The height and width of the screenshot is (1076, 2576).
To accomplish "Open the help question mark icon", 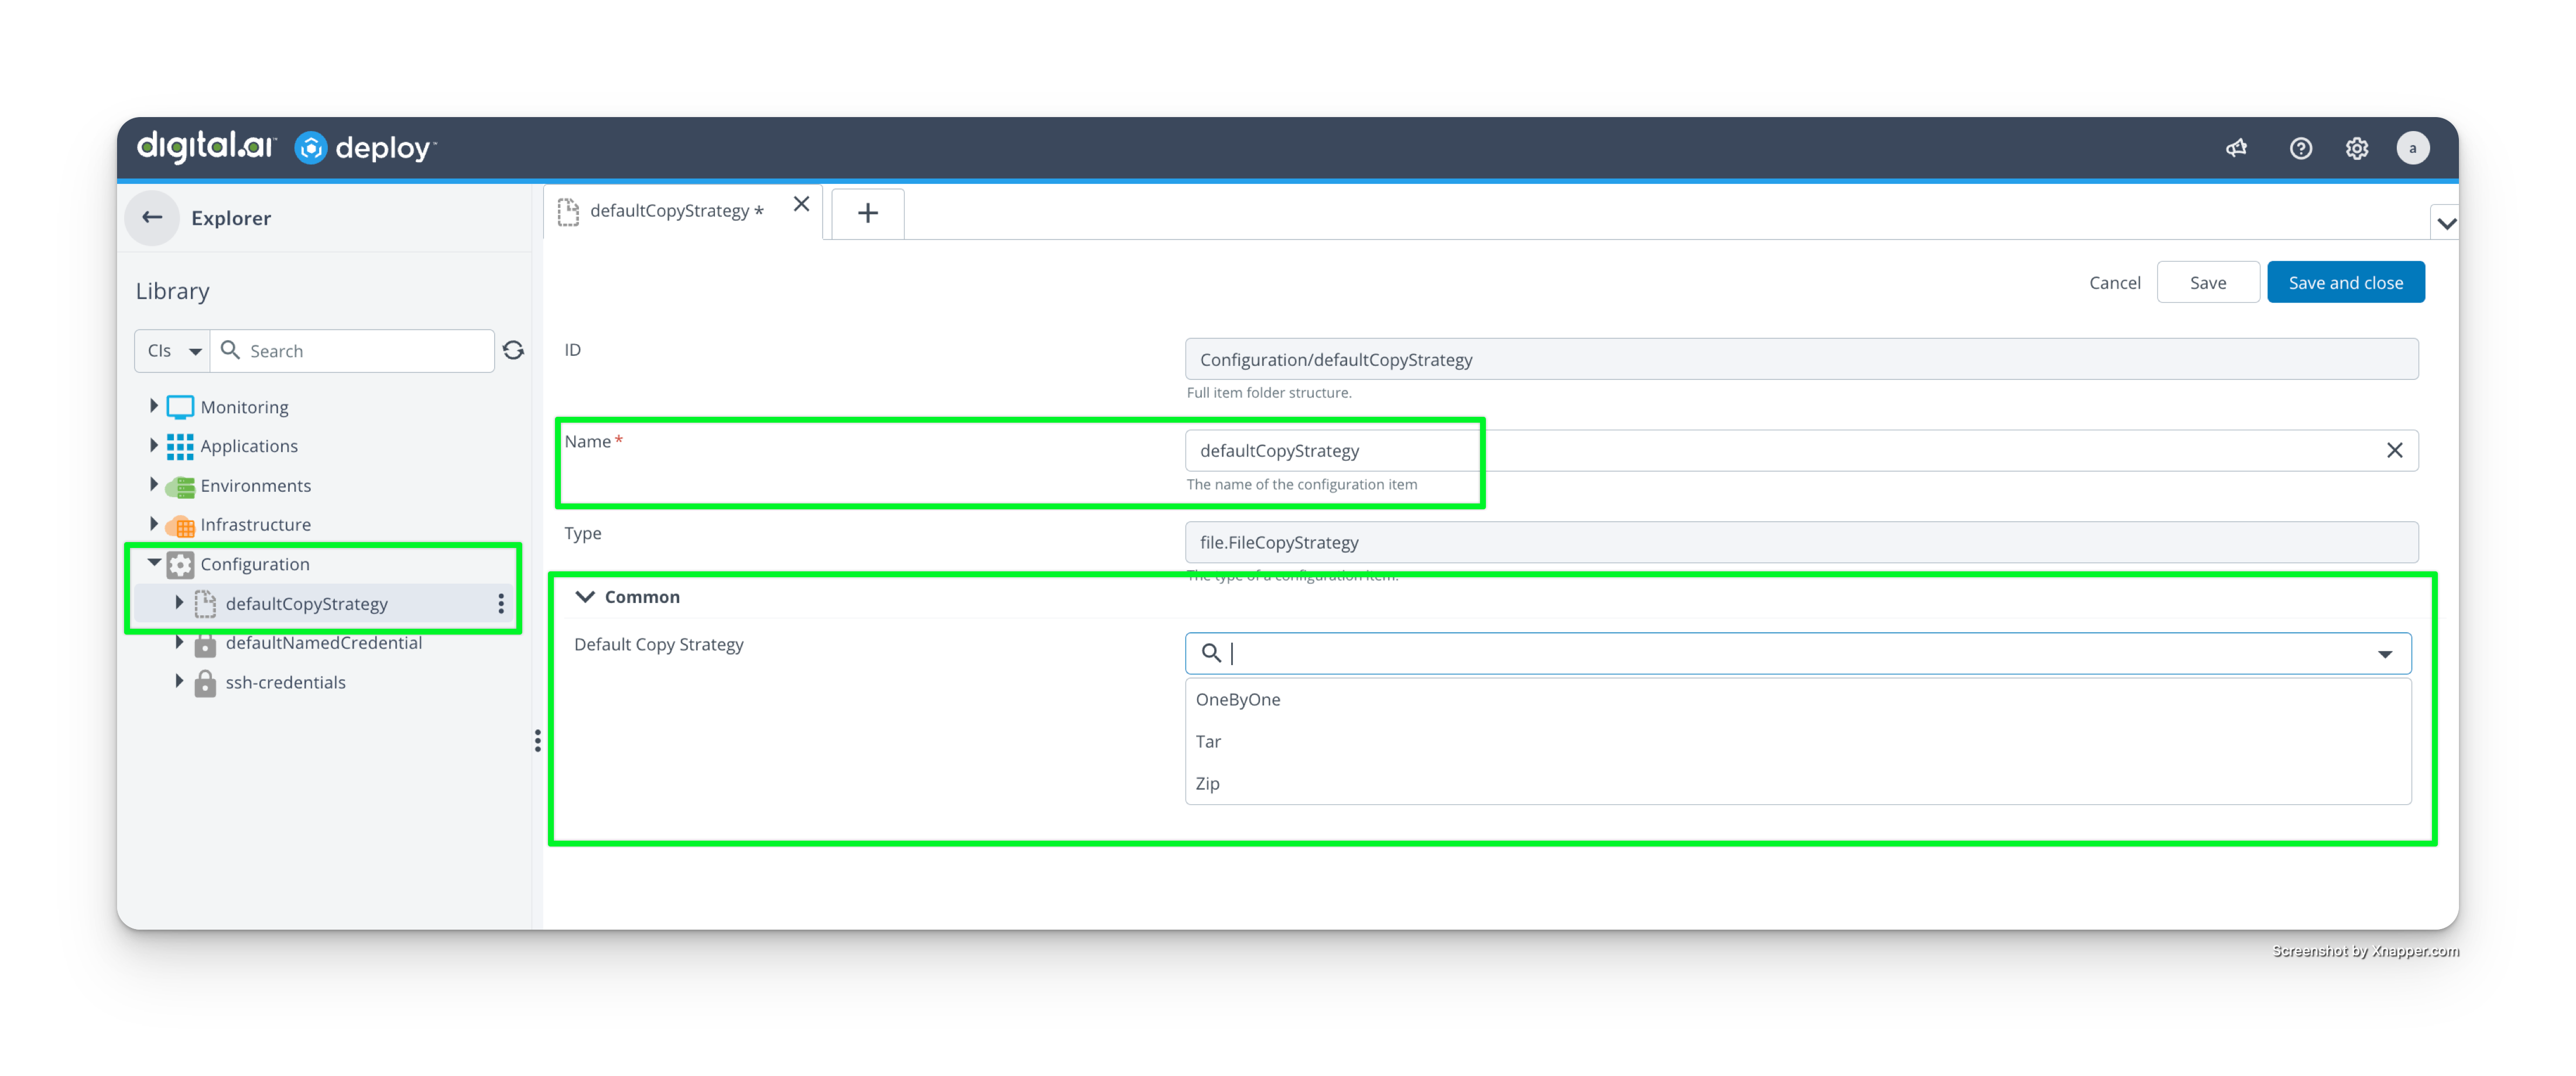I will 2300,148.
